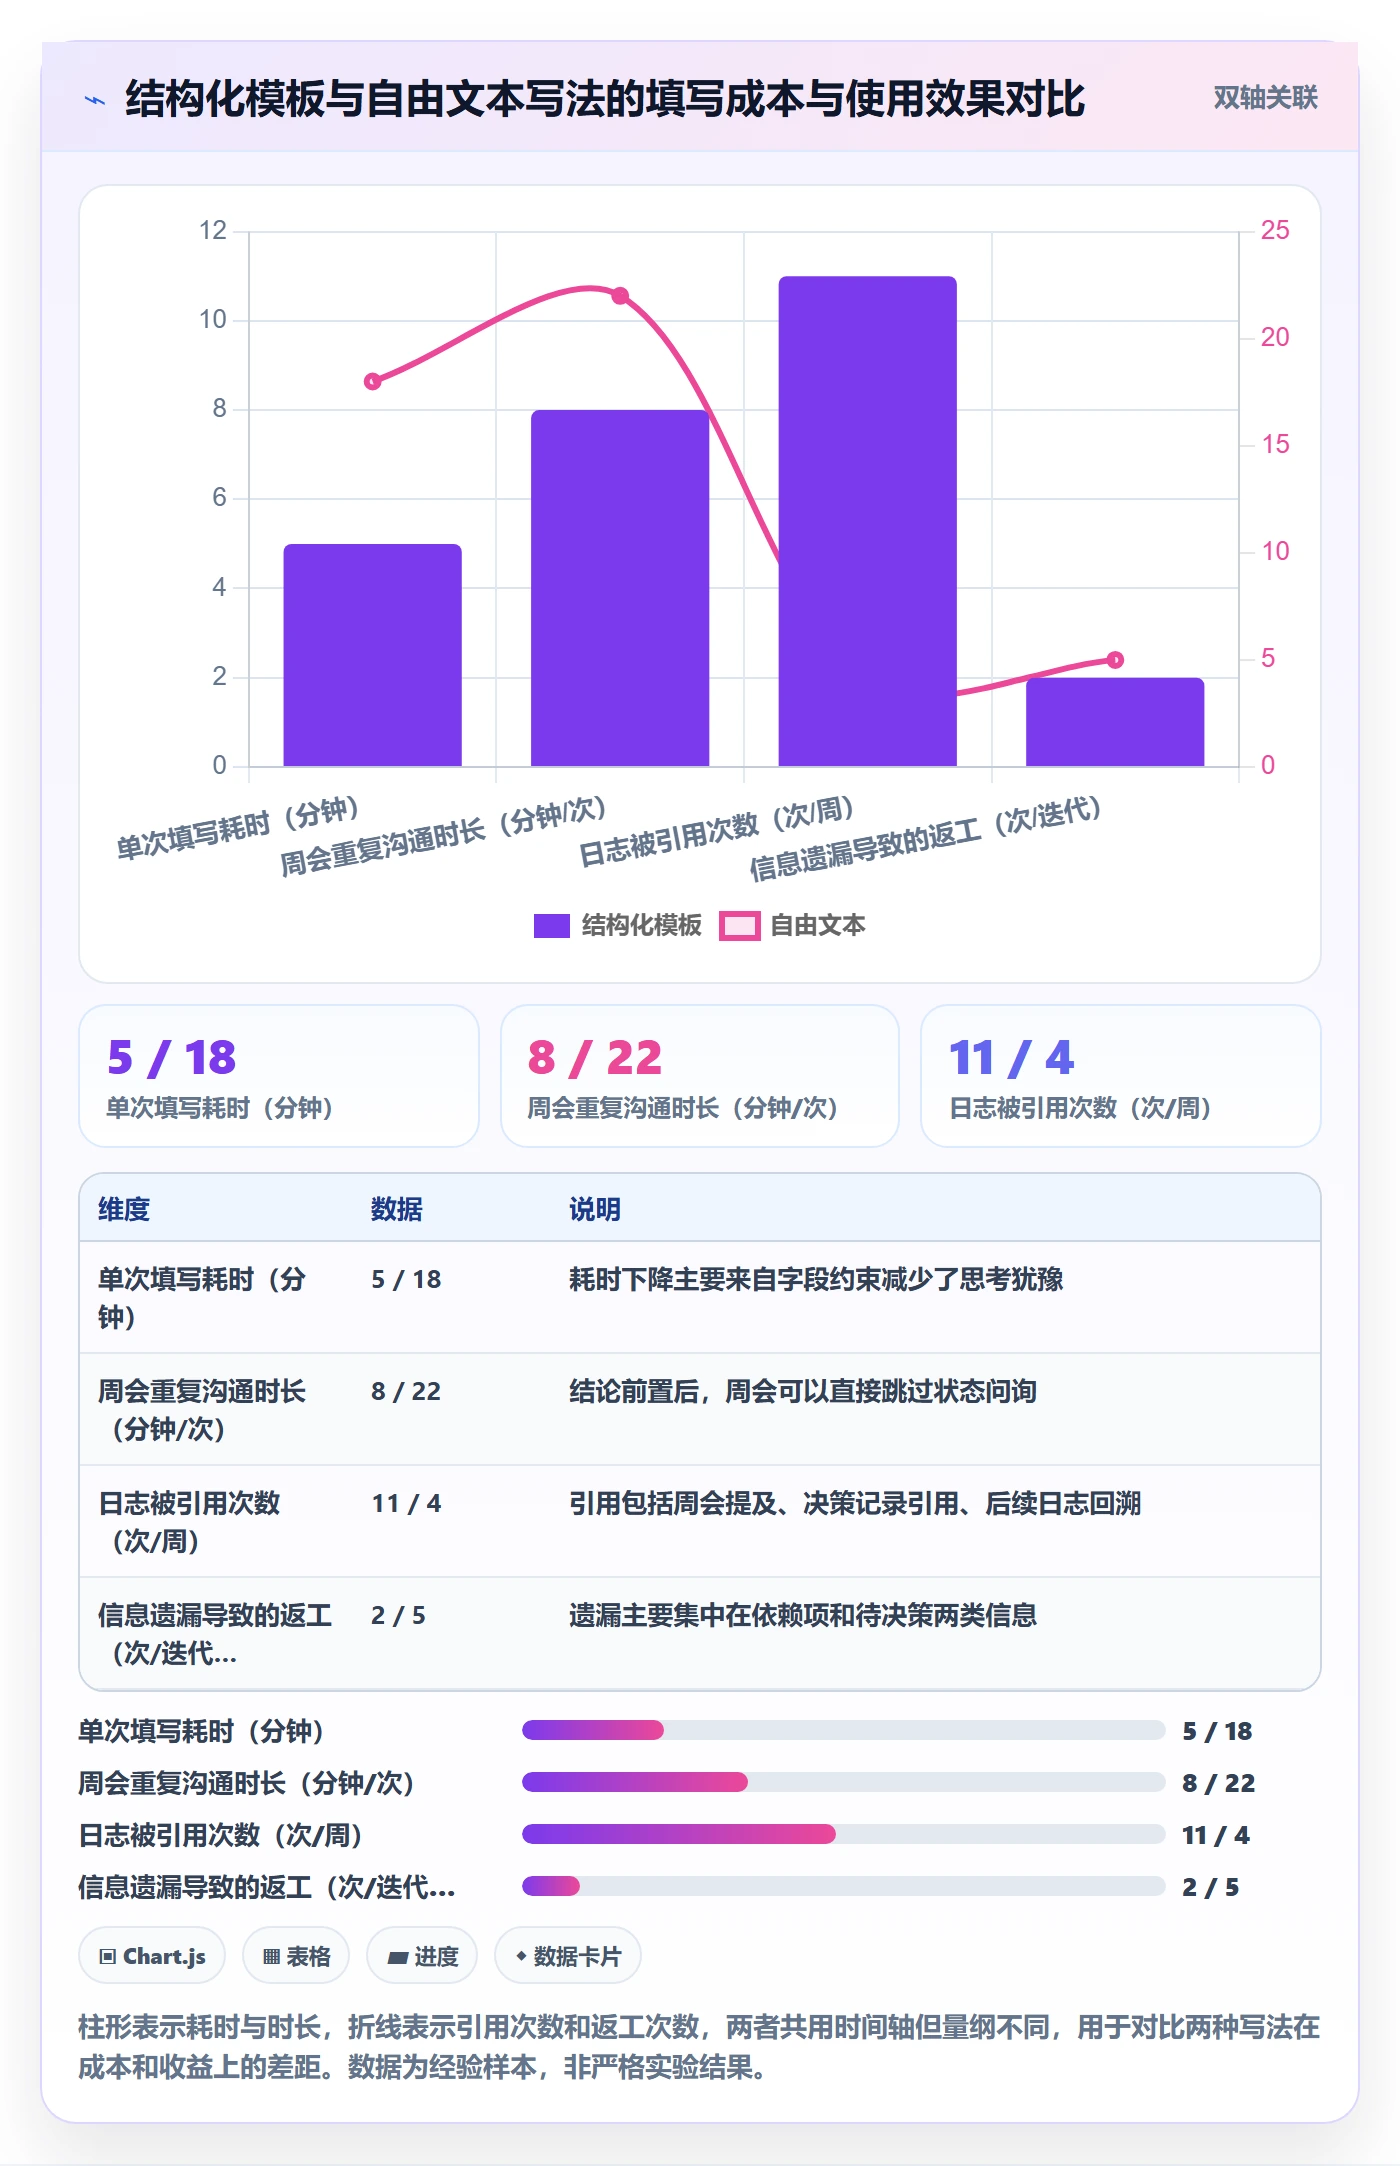Click the chart title heading text
This screenshot has height=2166, width=1400.
point(605,99)
